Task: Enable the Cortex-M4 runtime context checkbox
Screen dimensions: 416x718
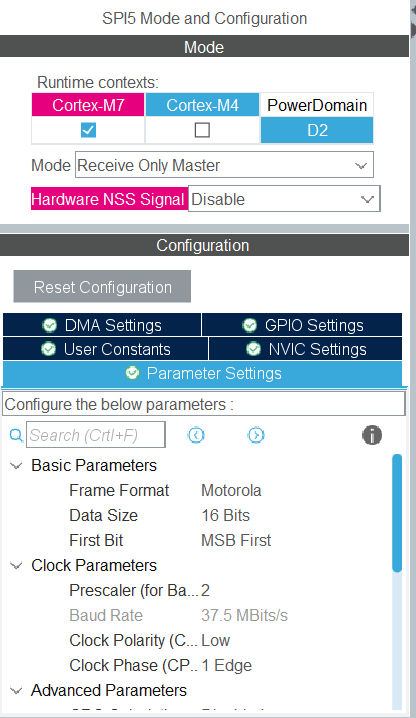Action: (x=202, y=130)
